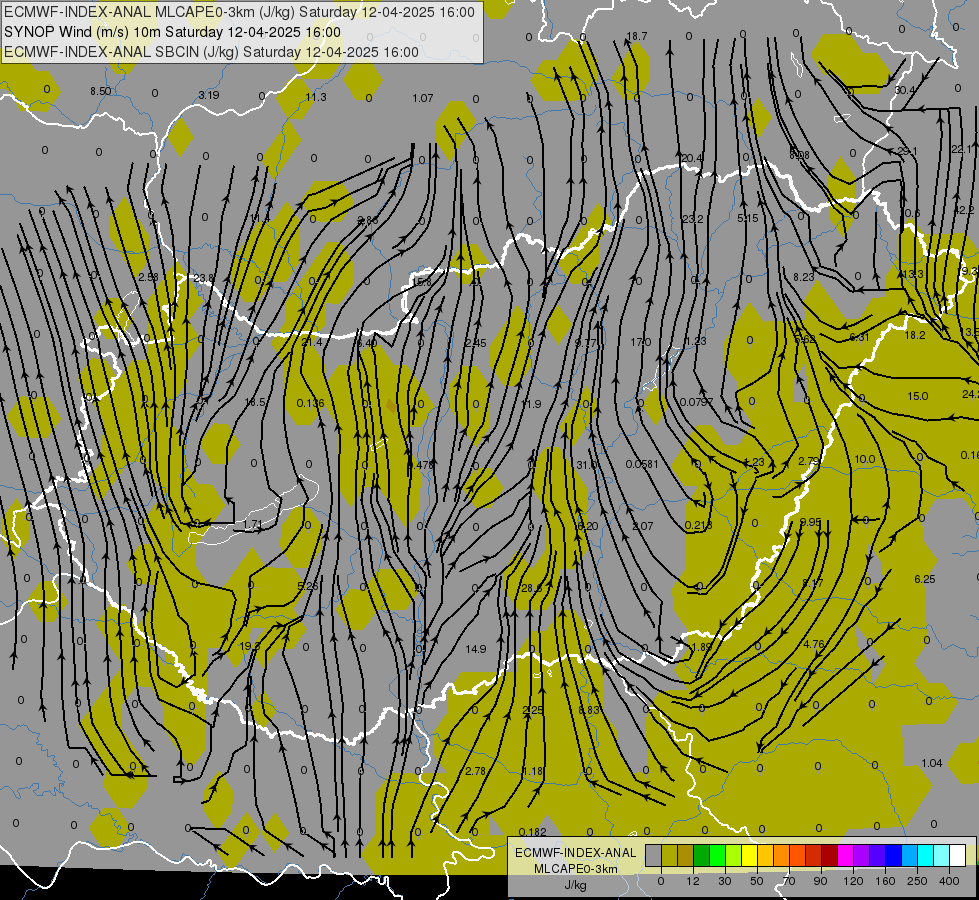Click the map value '10.0'
This screenshot has width=979, height=900.
click(x=864, y=459)
